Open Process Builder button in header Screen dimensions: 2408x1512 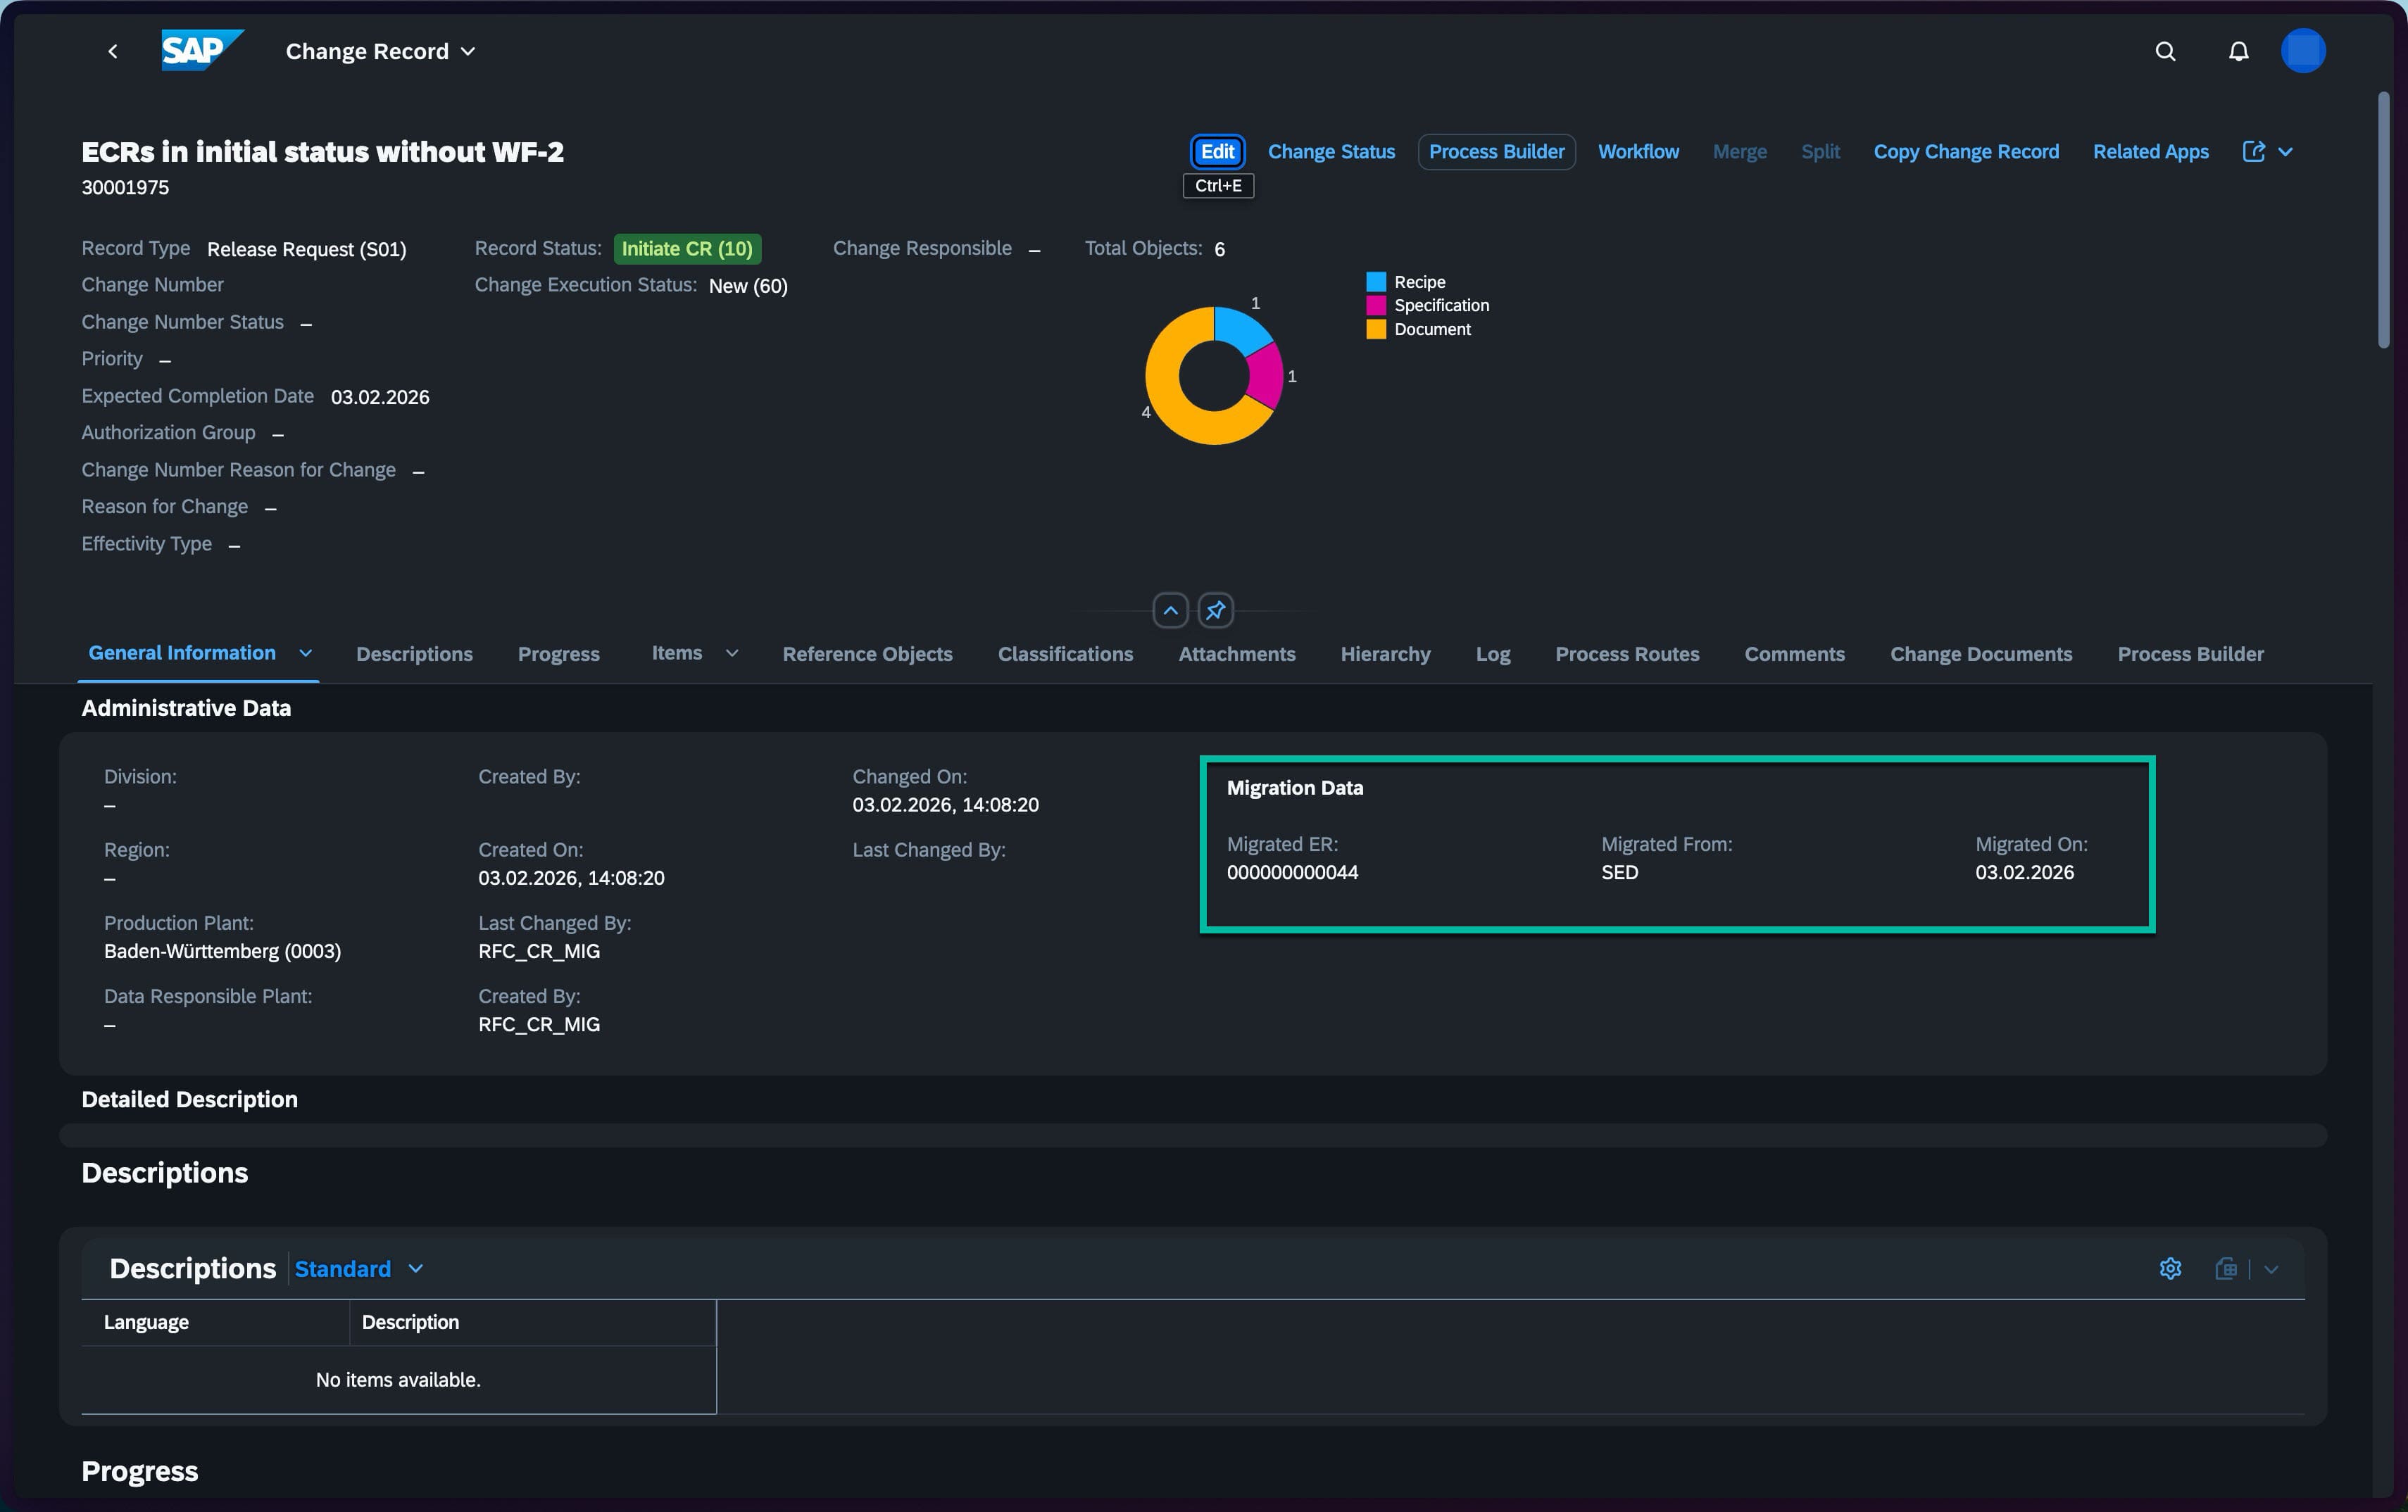[1497, 152]
